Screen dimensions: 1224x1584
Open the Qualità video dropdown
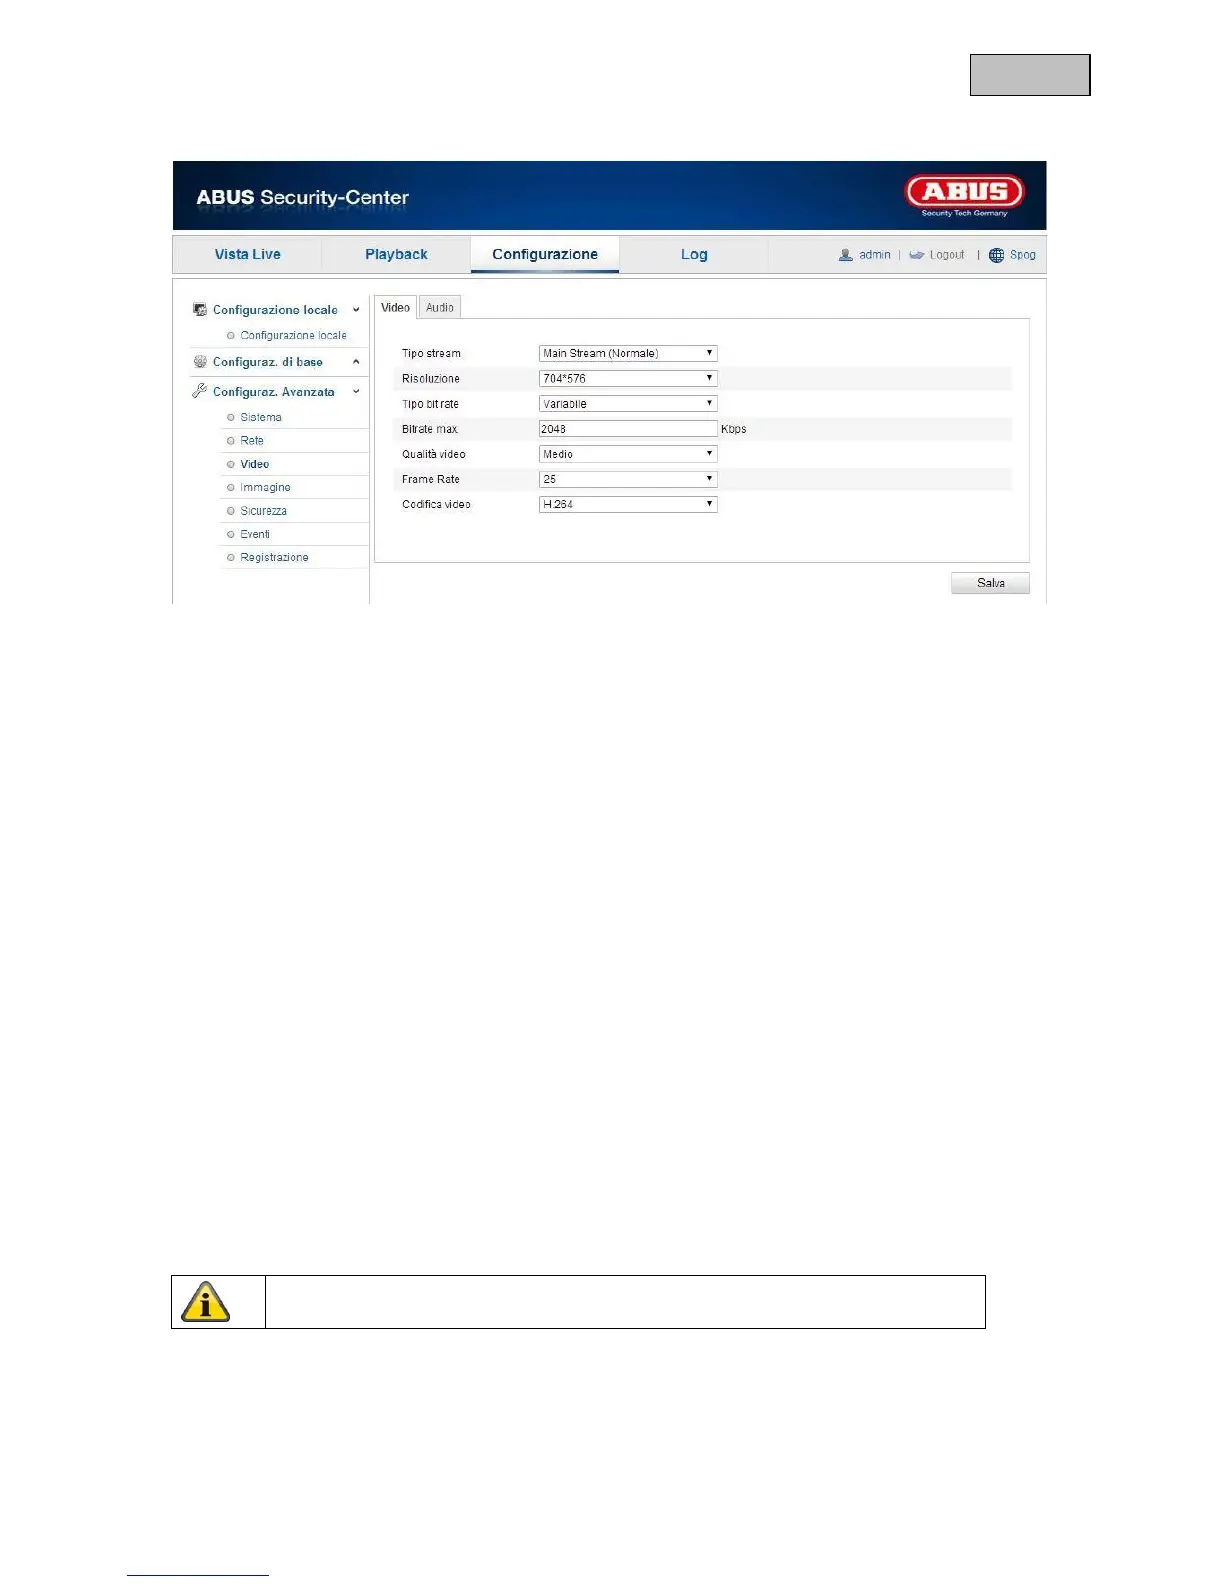coord(628,454)
